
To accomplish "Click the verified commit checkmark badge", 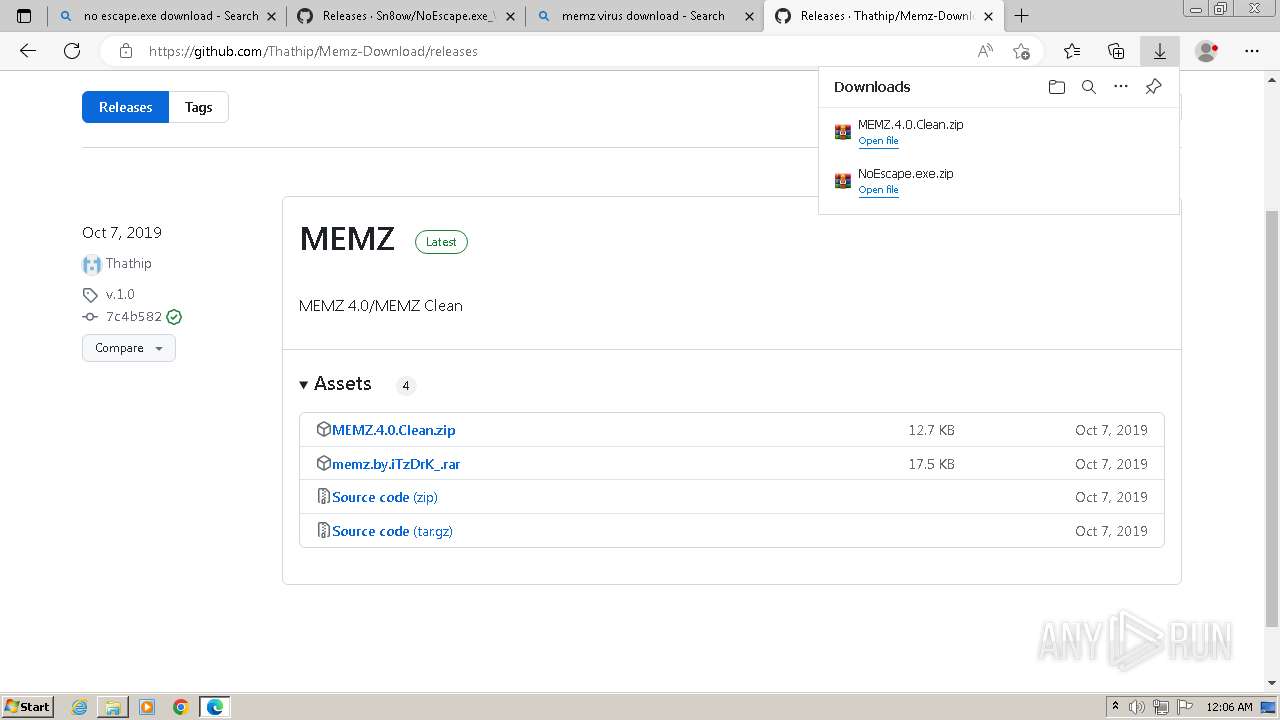I will point(174,317).
